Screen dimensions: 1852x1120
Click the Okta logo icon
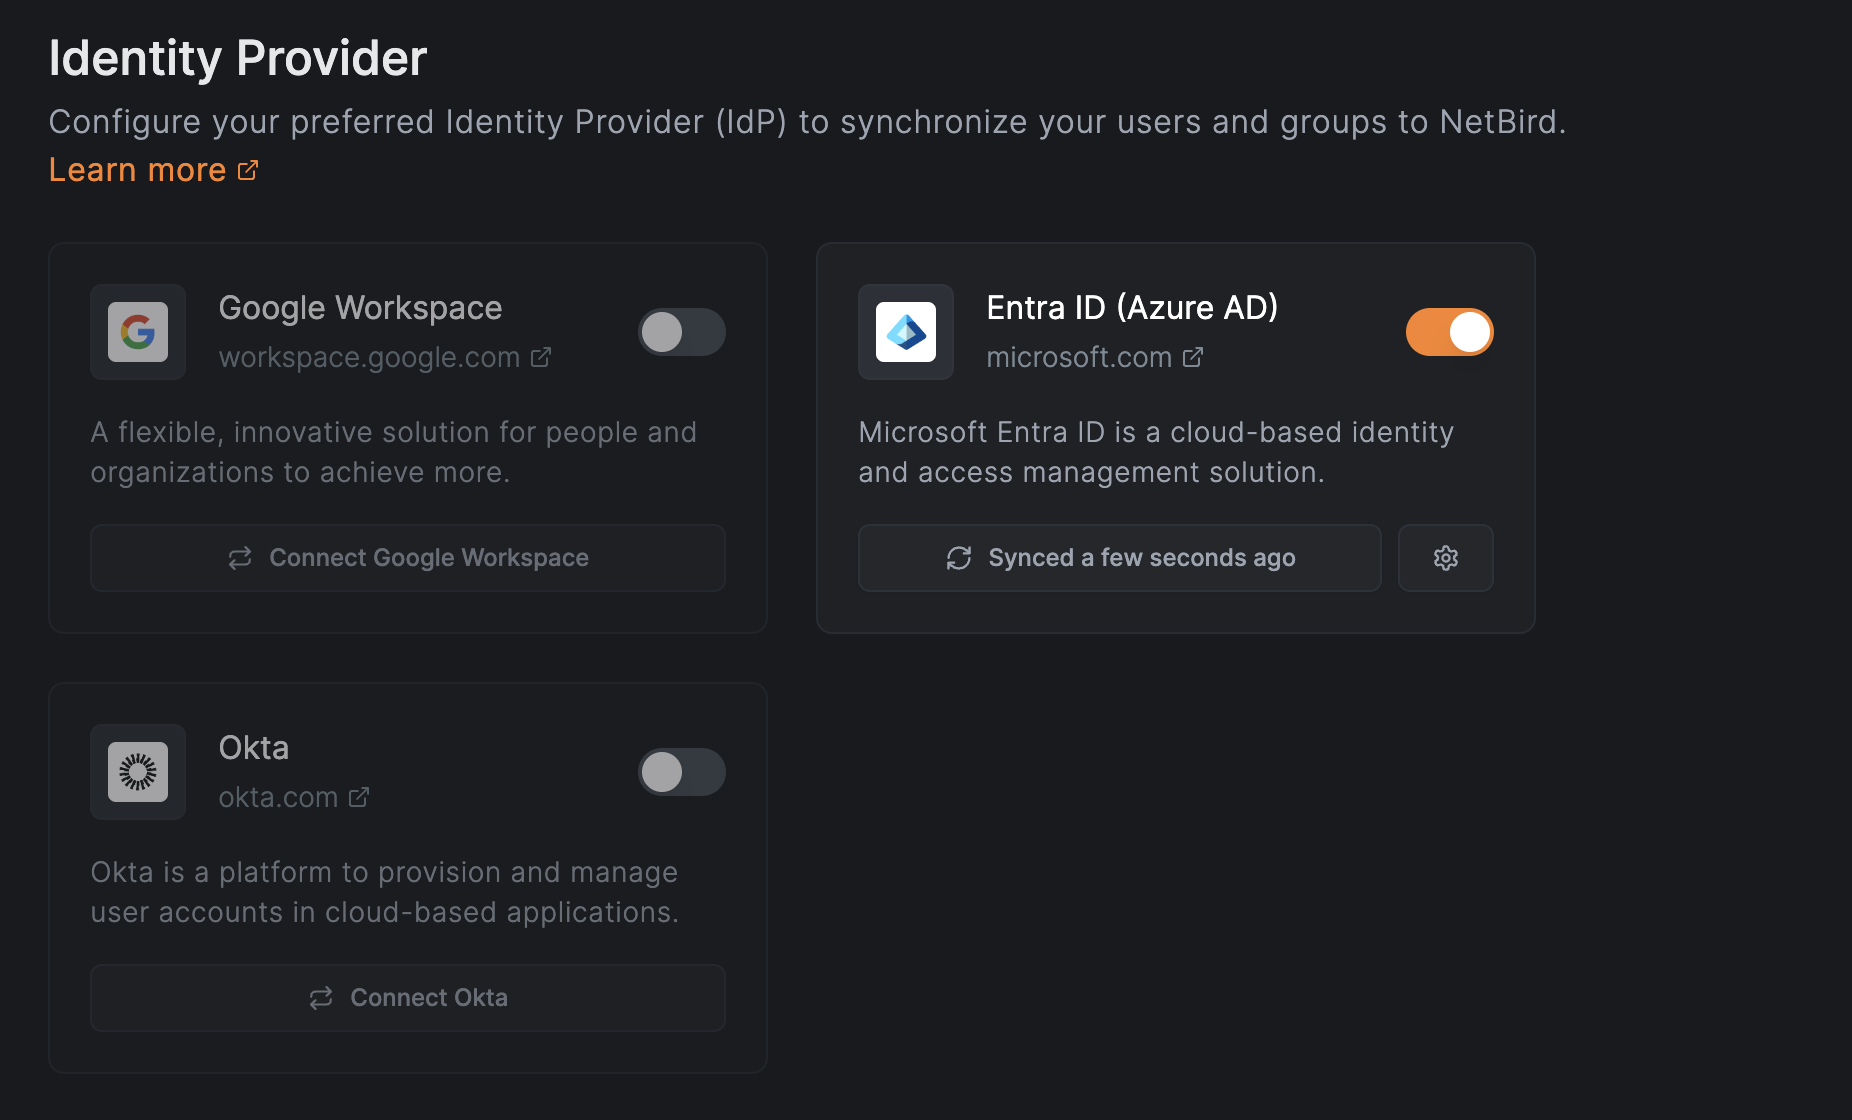tap(138, 772)
